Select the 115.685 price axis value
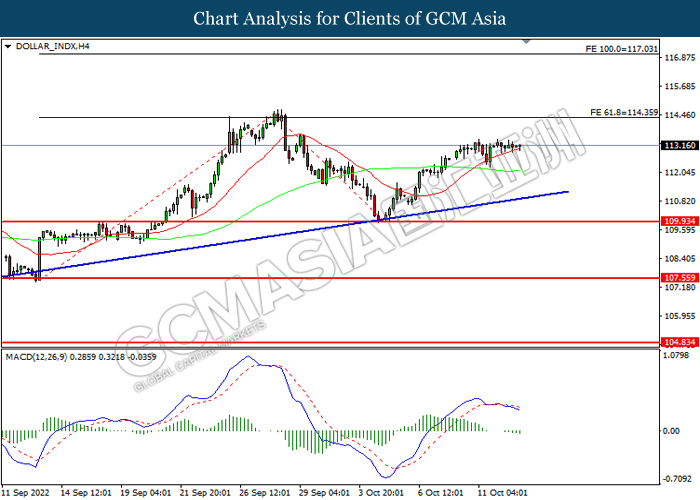 (x=680, y=86)
